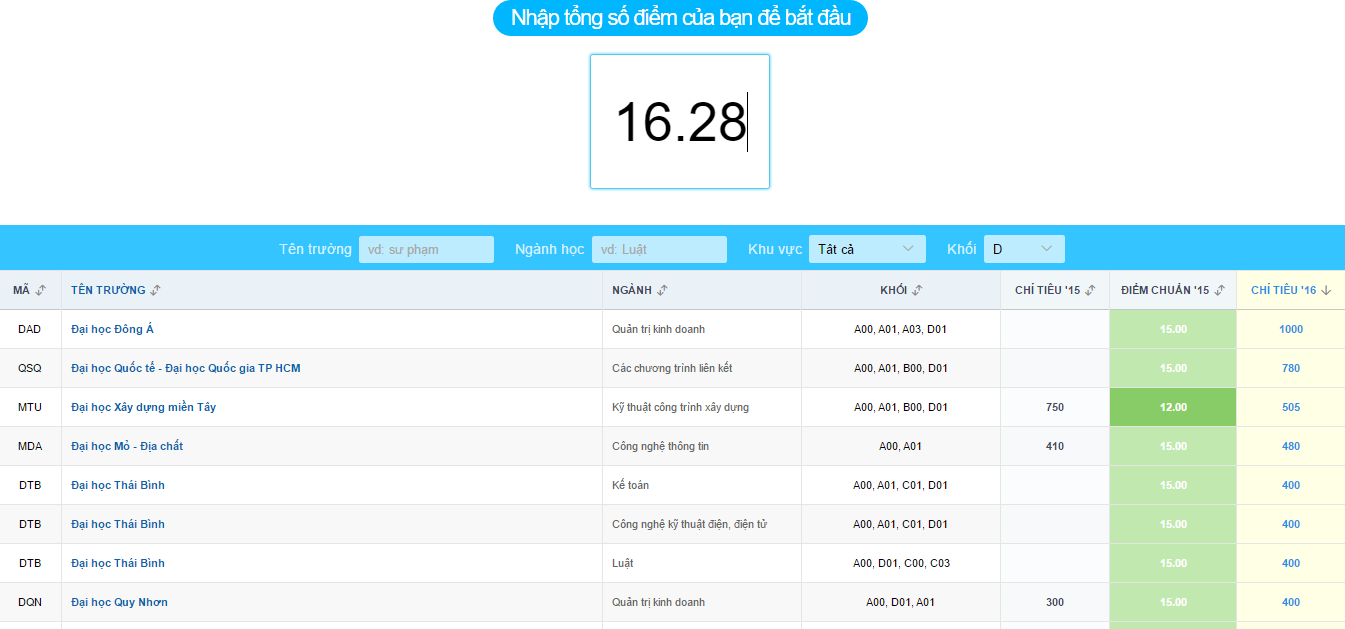Screen dimensions: 1345x629
Task: Click sort icon beside ĐIỂM CHUẨN '15 header
Action: coord(1218,290)
